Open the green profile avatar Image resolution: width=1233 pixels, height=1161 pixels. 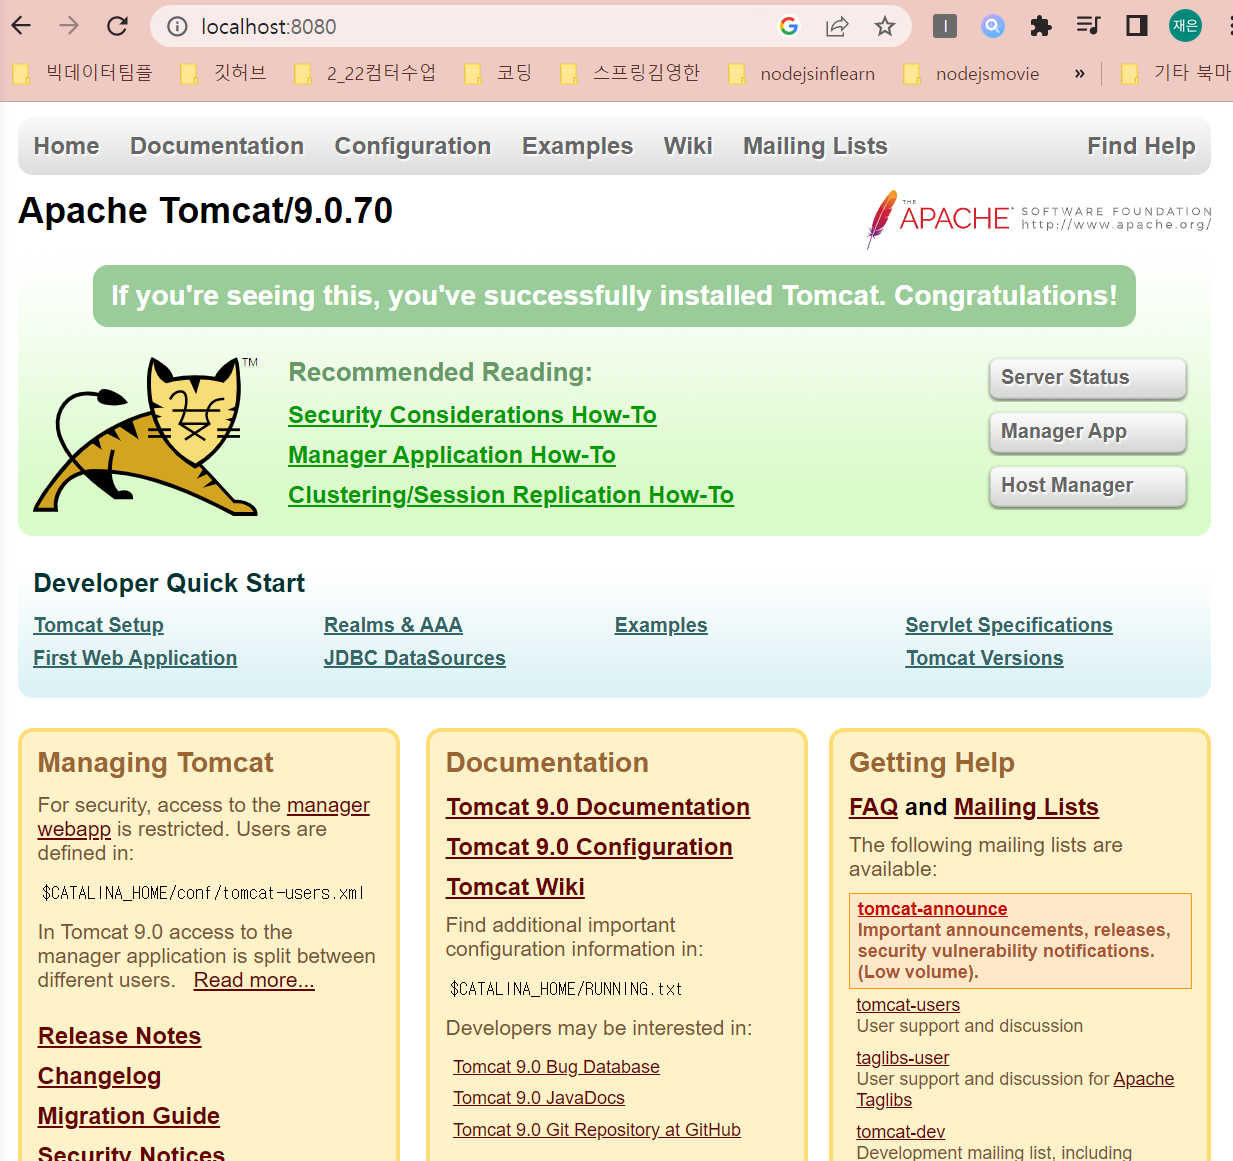(x=1185, y=26)
